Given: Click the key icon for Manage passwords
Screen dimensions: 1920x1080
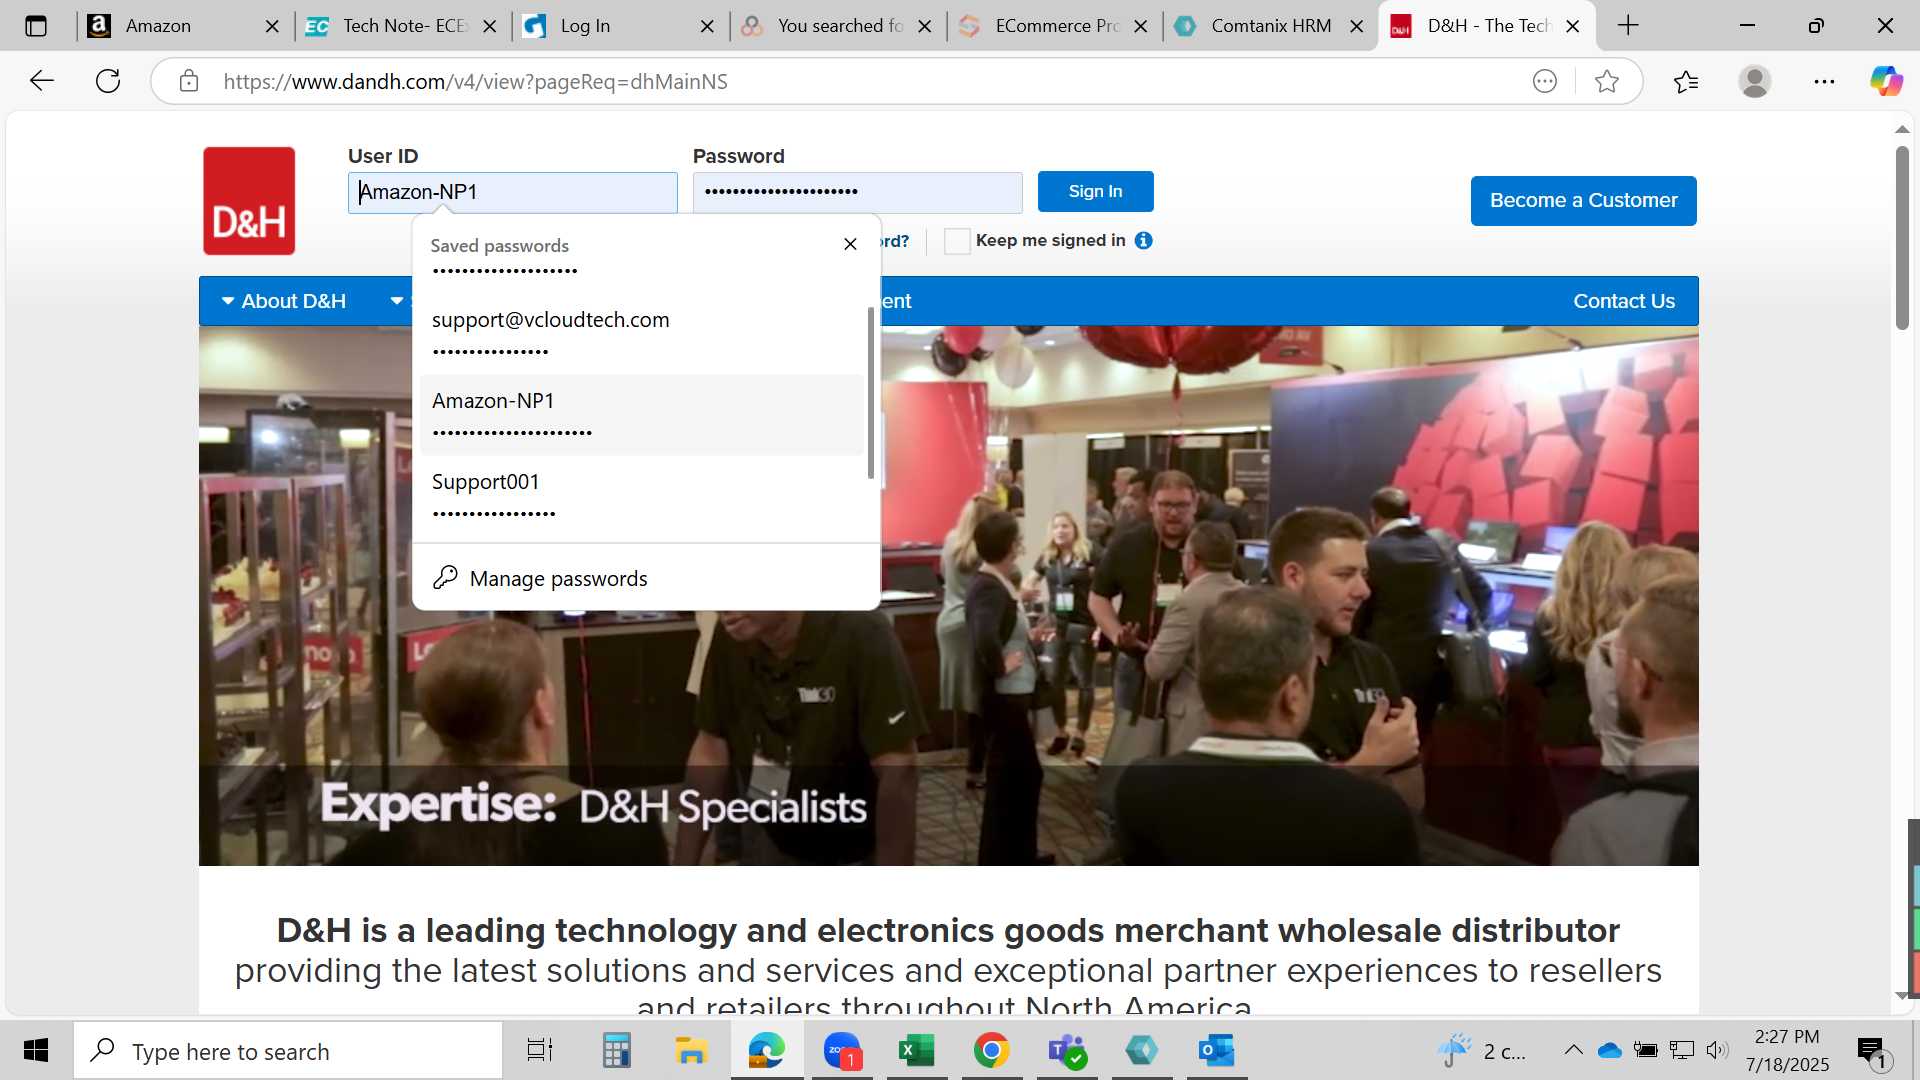Looking at the screenshot, I should pyautogui.click(x=445, y=578).
